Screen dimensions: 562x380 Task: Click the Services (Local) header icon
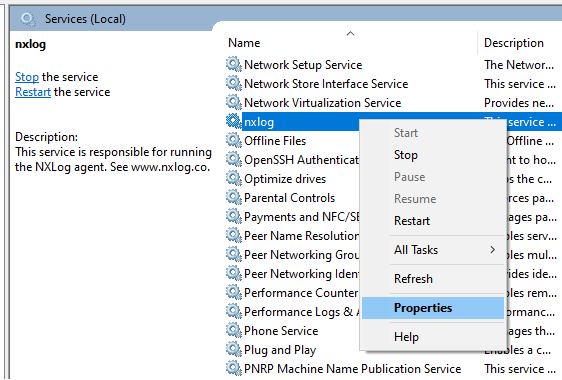(x=28, y=19)
